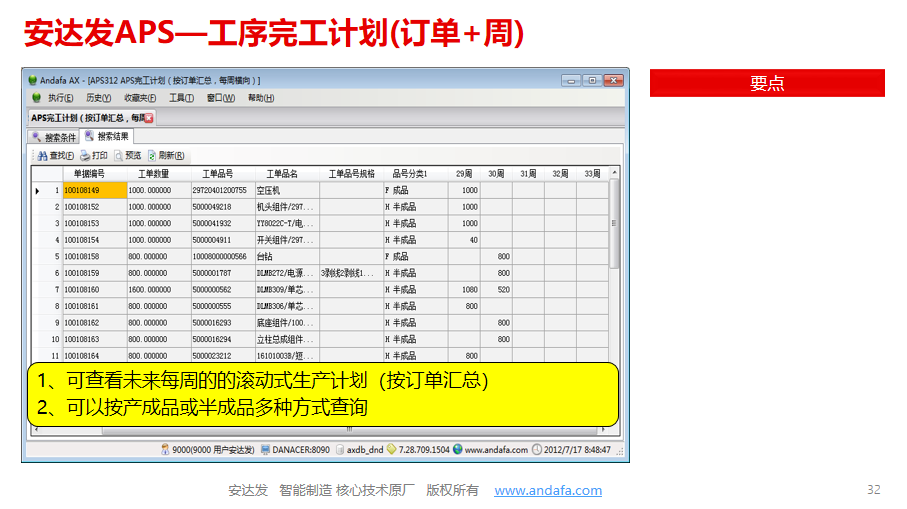This screenshot has width=907, height=509.
Task: Click product name cell 空压机
Action: (287, 190)
